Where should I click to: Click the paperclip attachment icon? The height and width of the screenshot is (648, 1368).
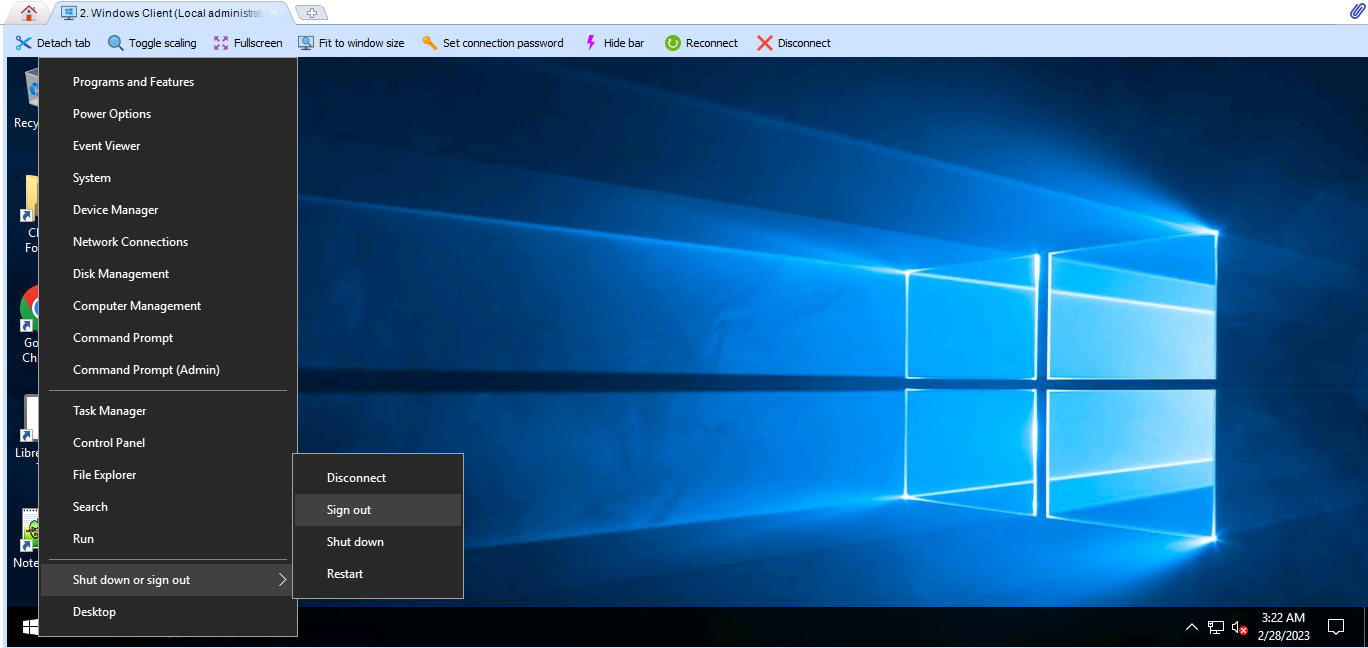pyautogui.click(x=1356, y=12)
